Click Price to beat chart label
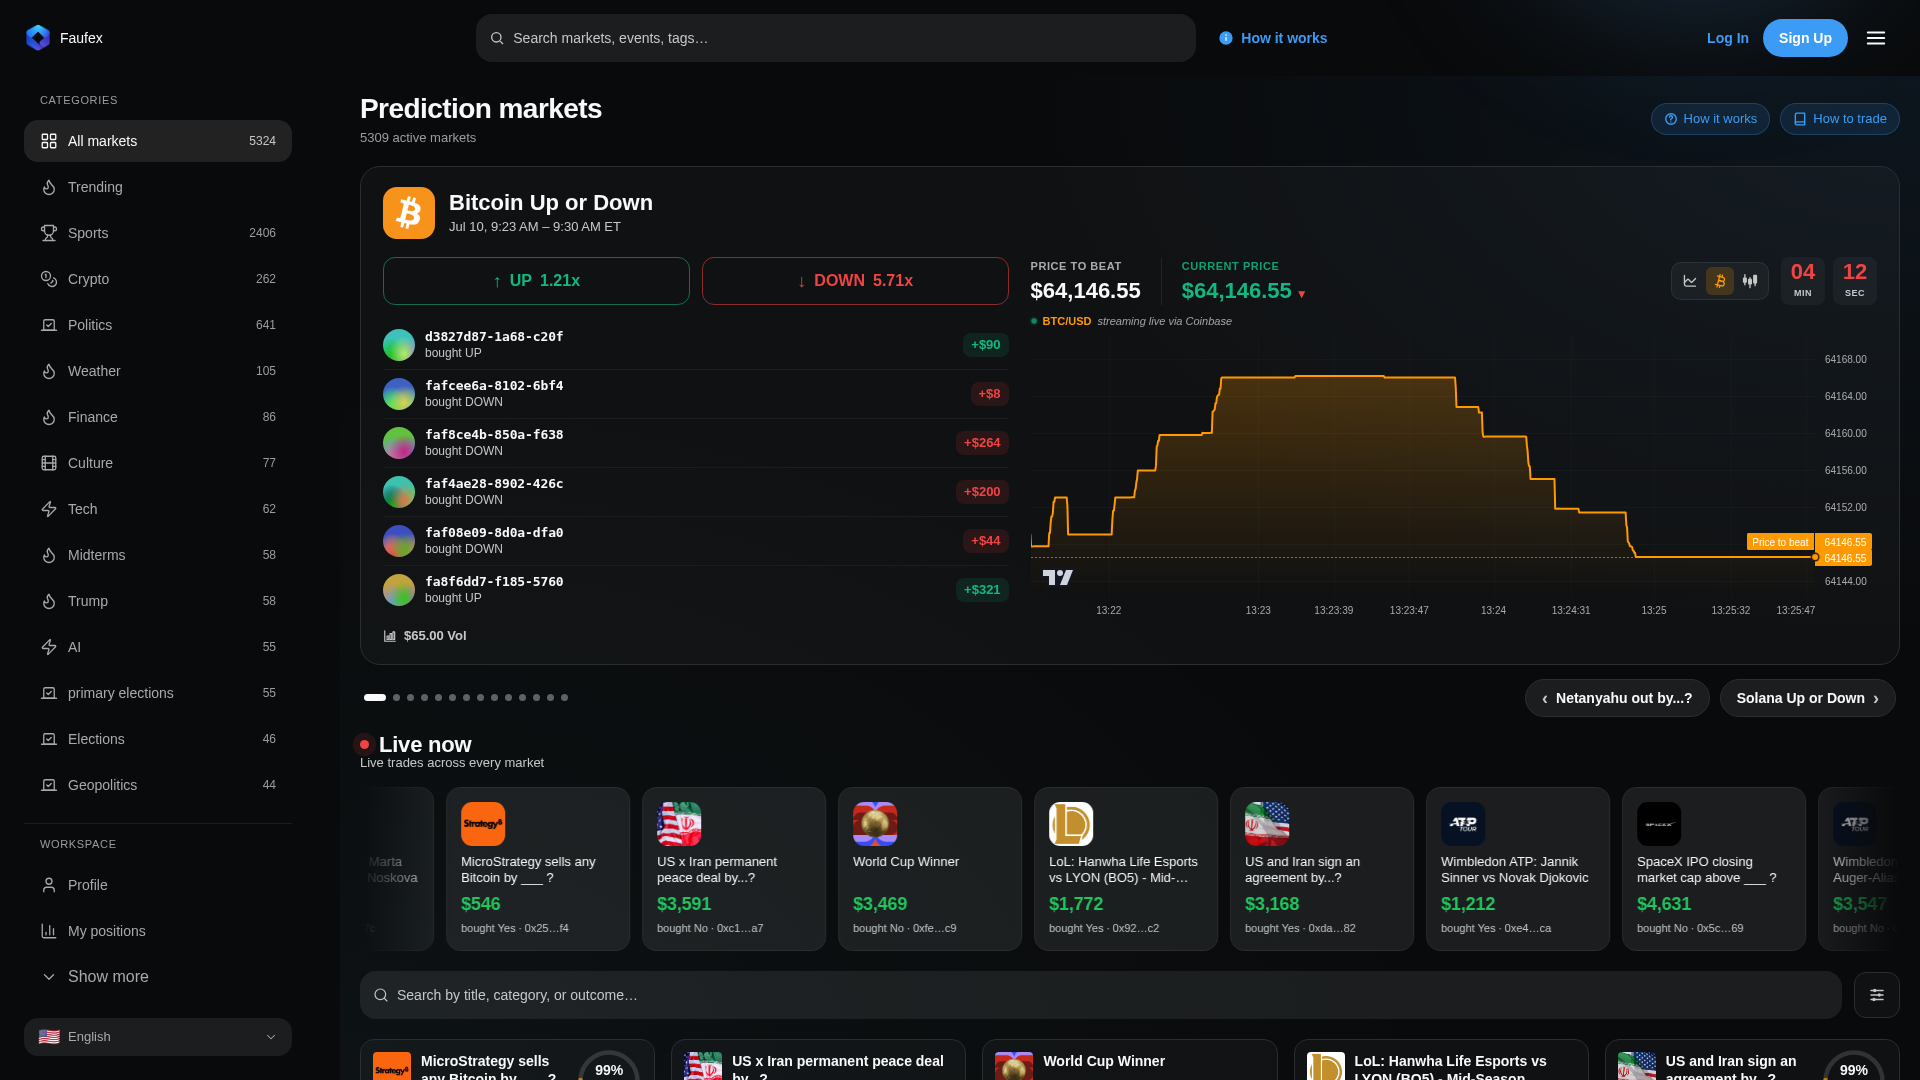 (1780, 542)
